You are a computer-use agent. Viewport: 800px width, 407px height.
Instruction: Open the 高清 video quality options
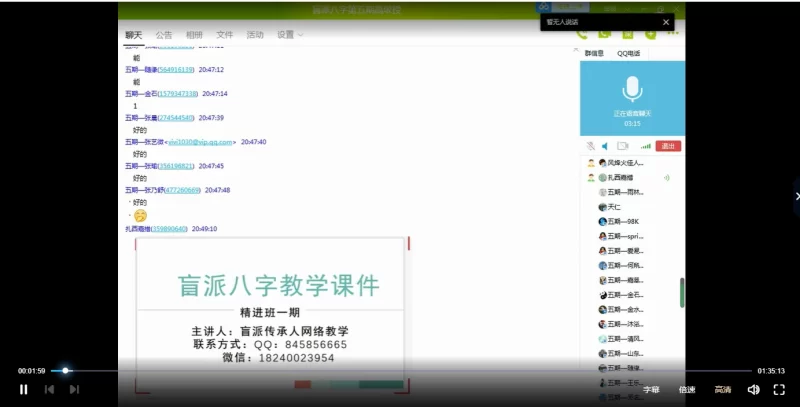722,389
